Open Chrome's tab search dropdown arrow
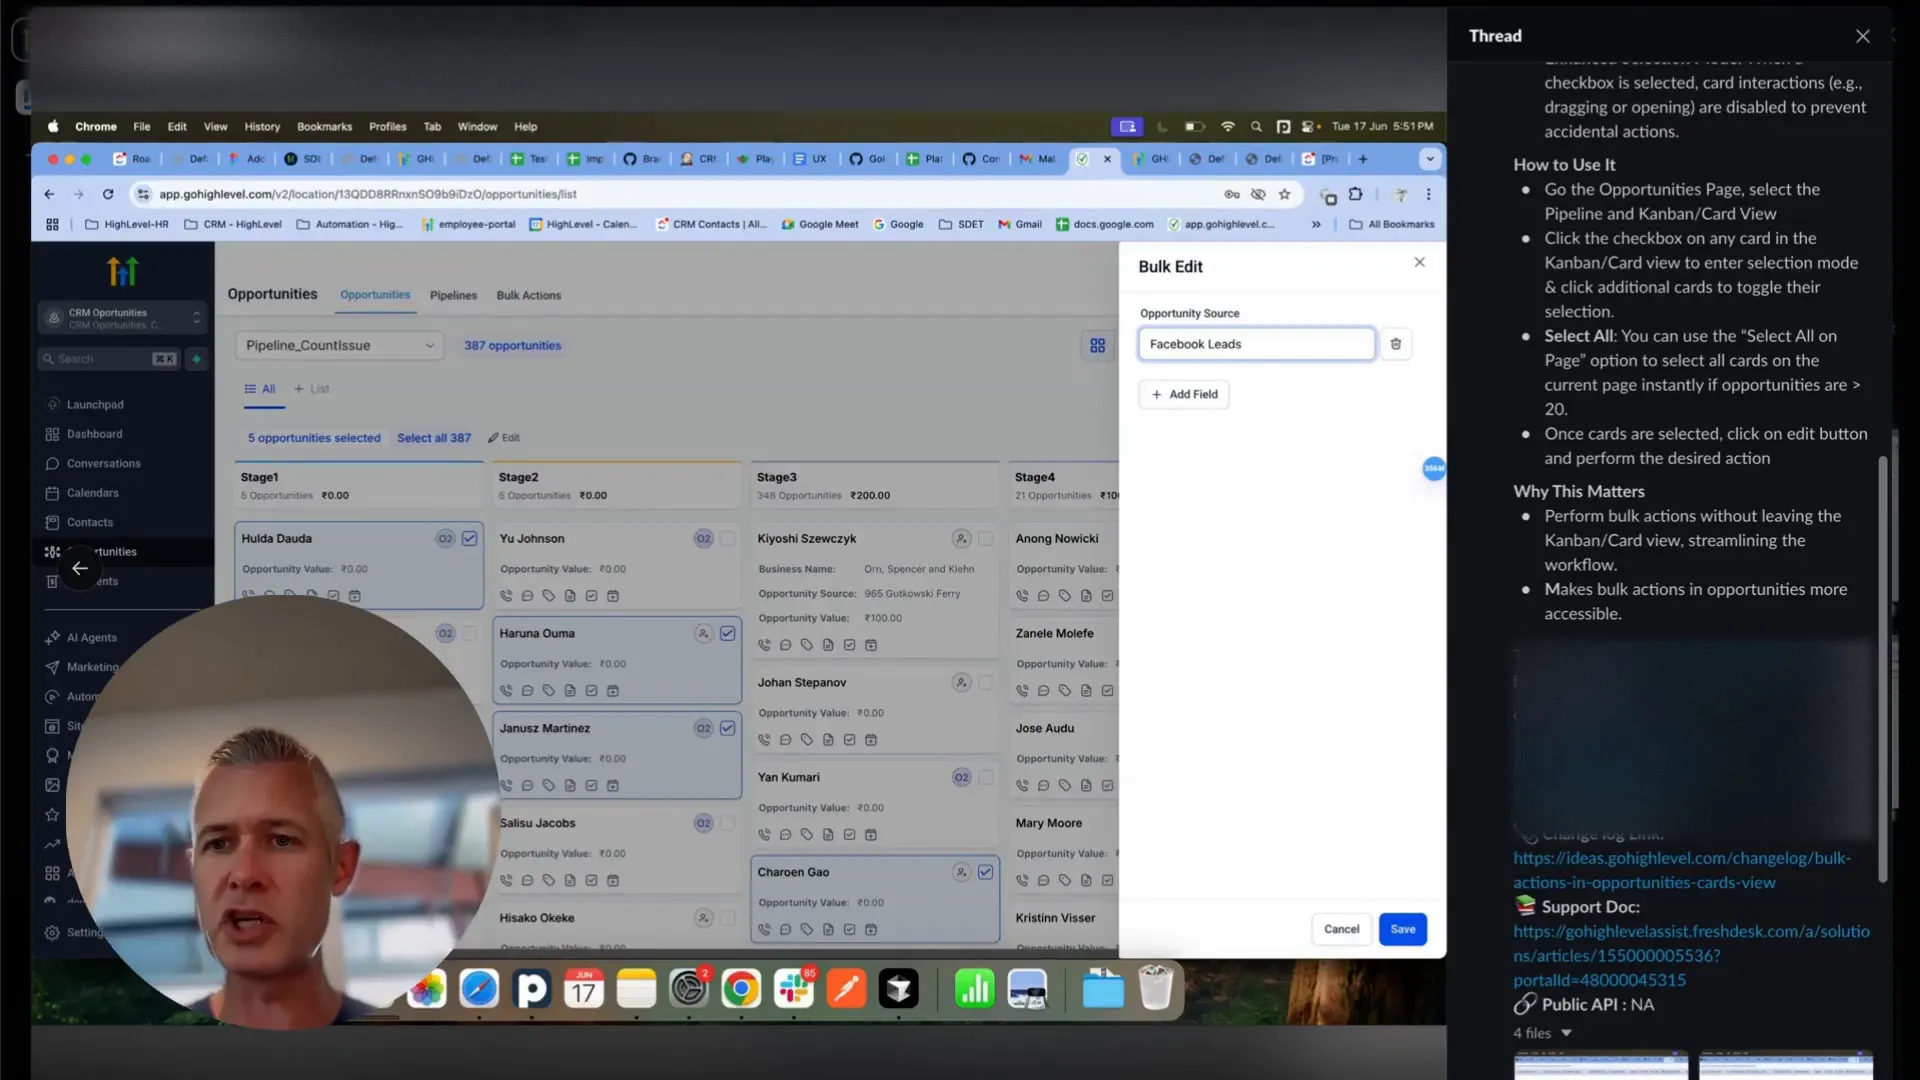The image size is (1920, 1080). 1429,159
